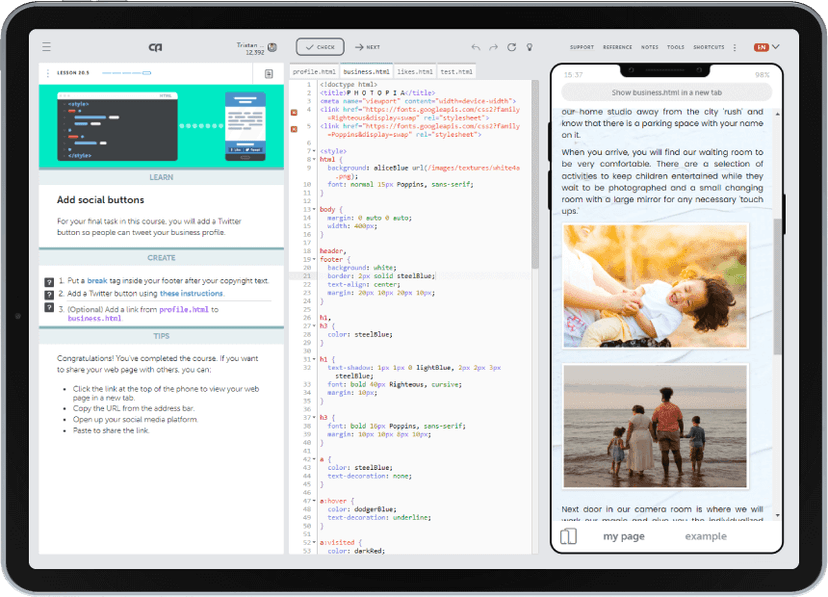The width and height of the screenshot is (828, 597).
Task: Open the three-dot more options menu
Action: [x=735, y=47]
